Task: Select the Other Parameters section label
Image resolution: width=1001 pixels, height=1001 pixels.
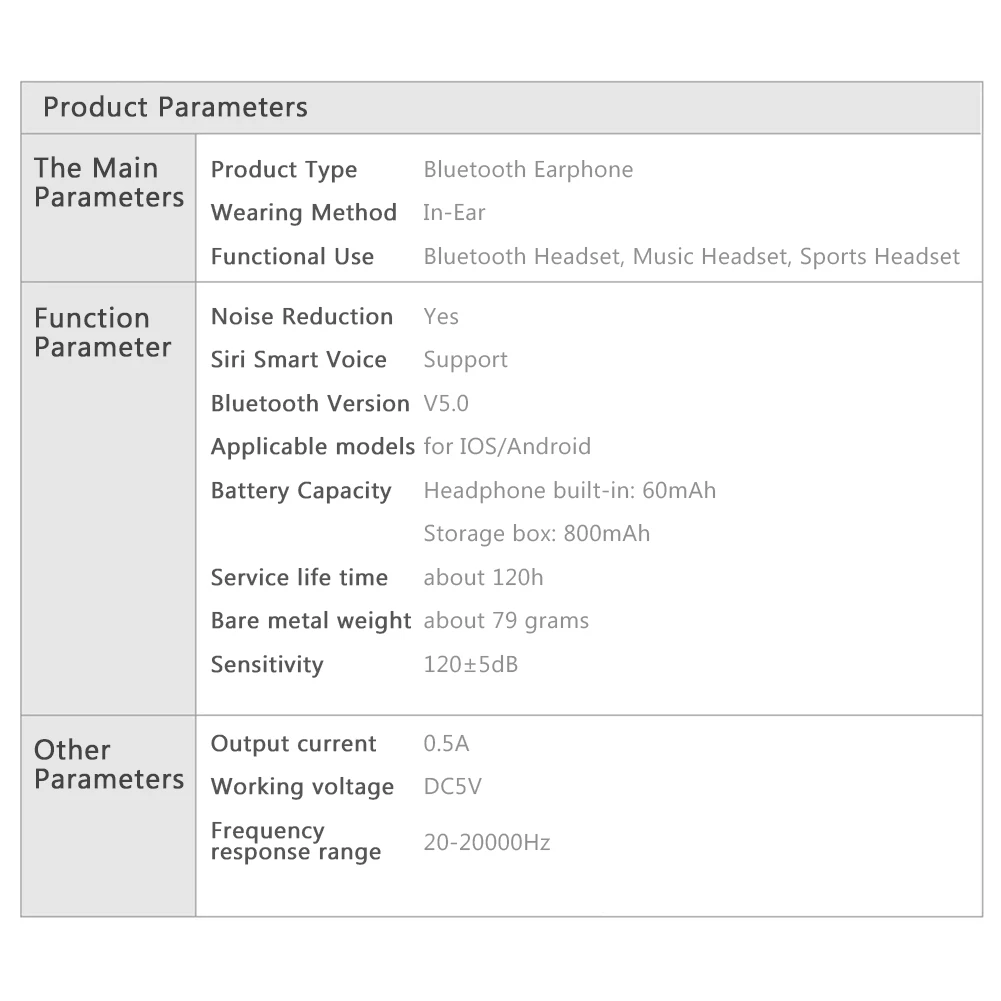Action: click(x=108, y=764)
